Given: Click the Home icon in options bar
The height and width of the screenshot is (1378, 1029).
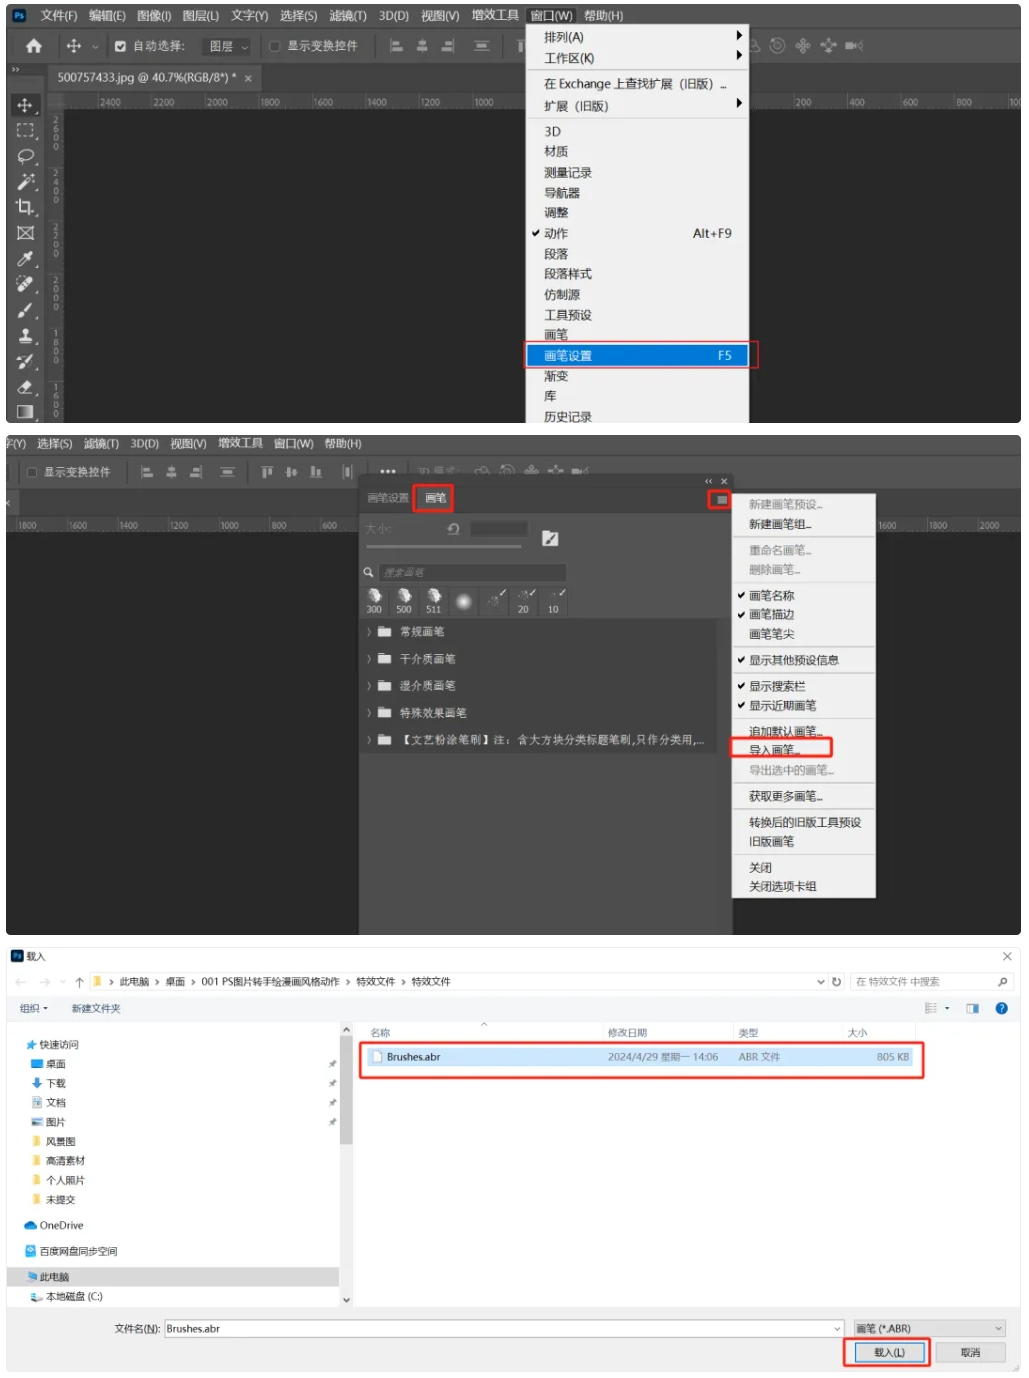Looking at the screenshot, I should [34, 46].
